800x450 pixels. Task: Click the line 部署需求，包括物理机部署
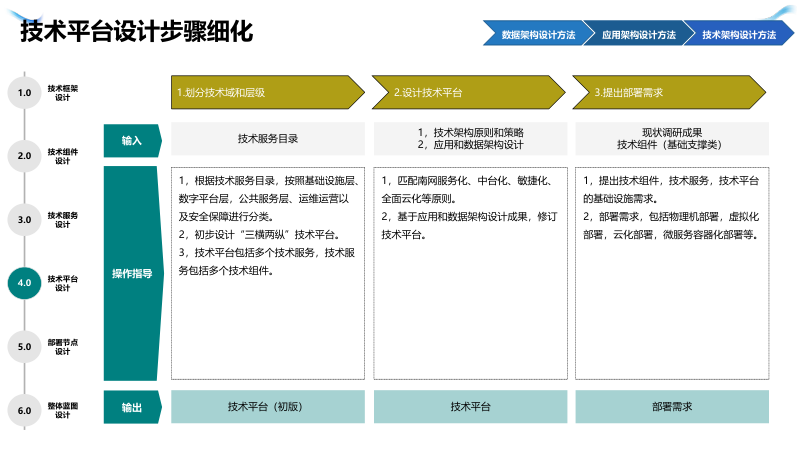(671, 226)
